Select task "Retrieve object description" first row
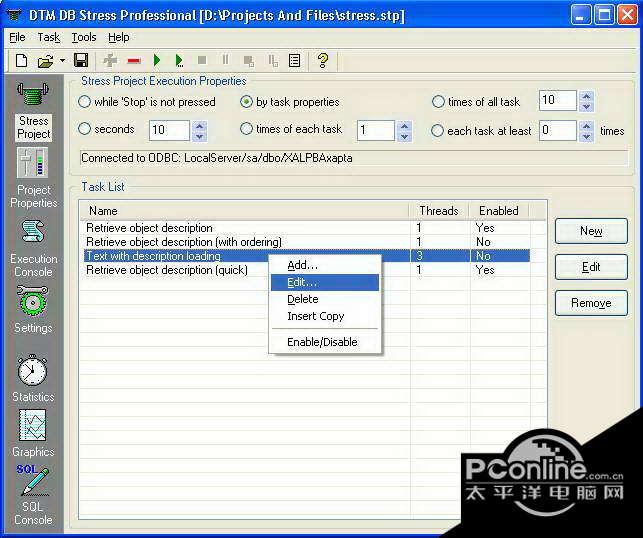Viewport: 643px width, 538px height. (307, 228)
